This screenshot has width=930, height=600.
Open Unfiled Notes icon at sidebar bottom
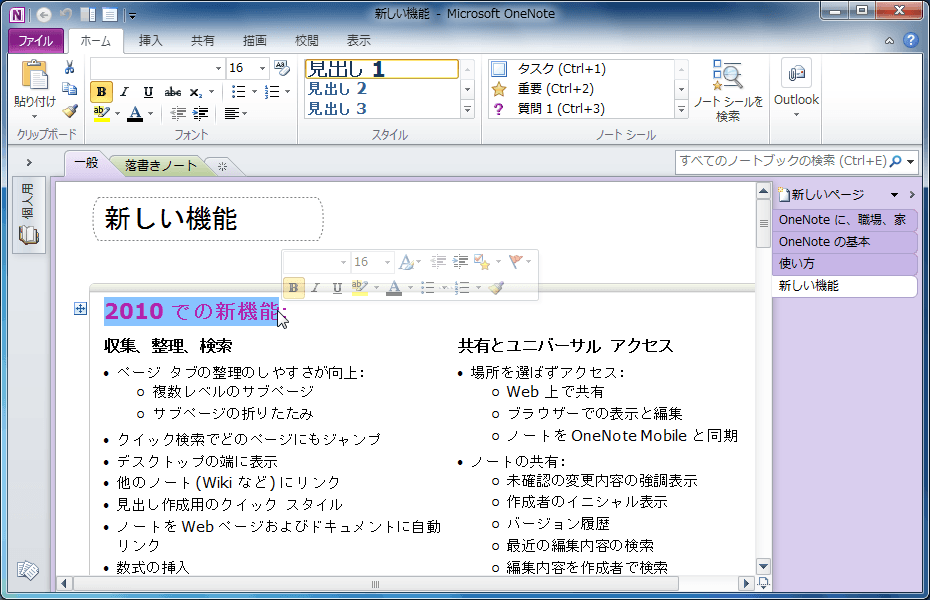click(28, 570)
